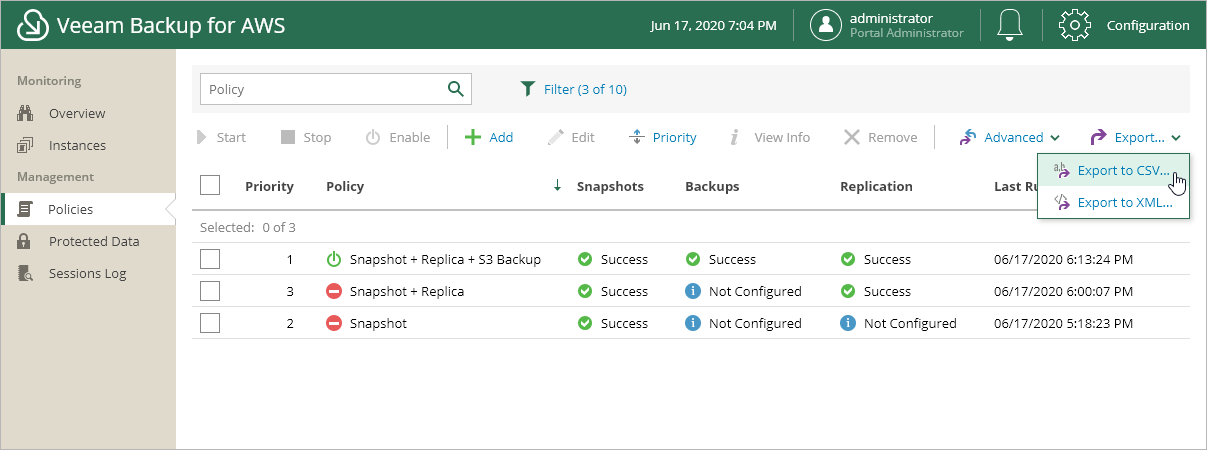
Task: Check the priority 2 Snapshot row
Action: pos(210,323)
